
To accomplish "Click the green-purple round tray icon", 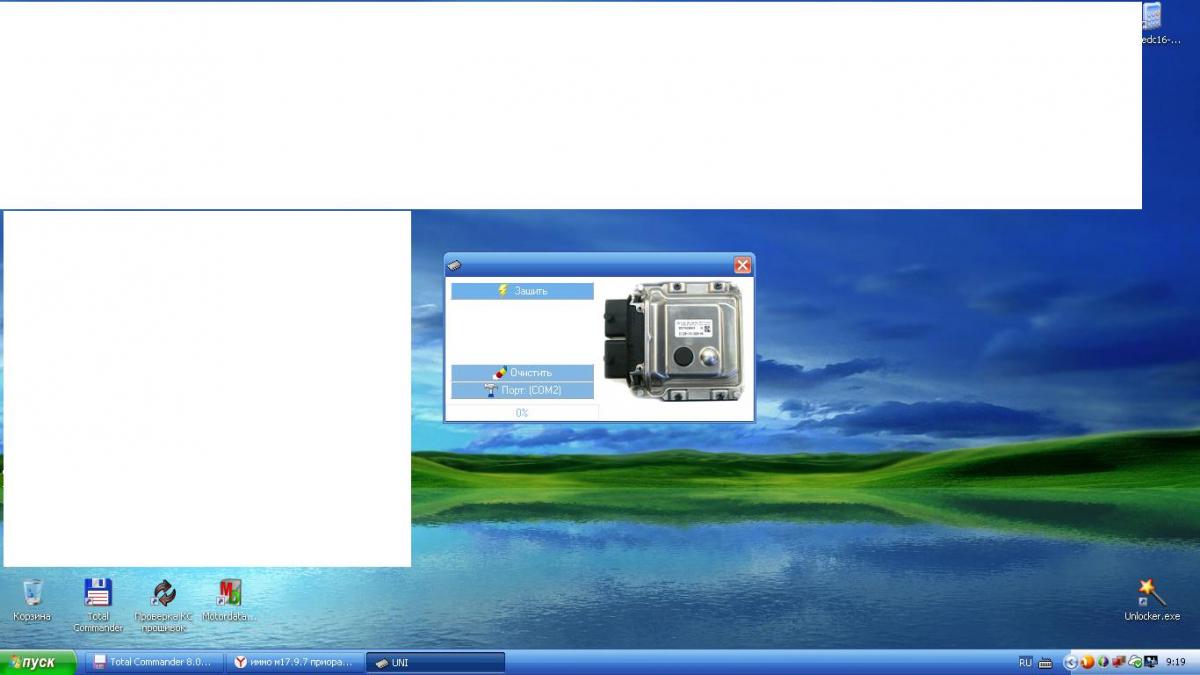I will tap(1103, 662).
